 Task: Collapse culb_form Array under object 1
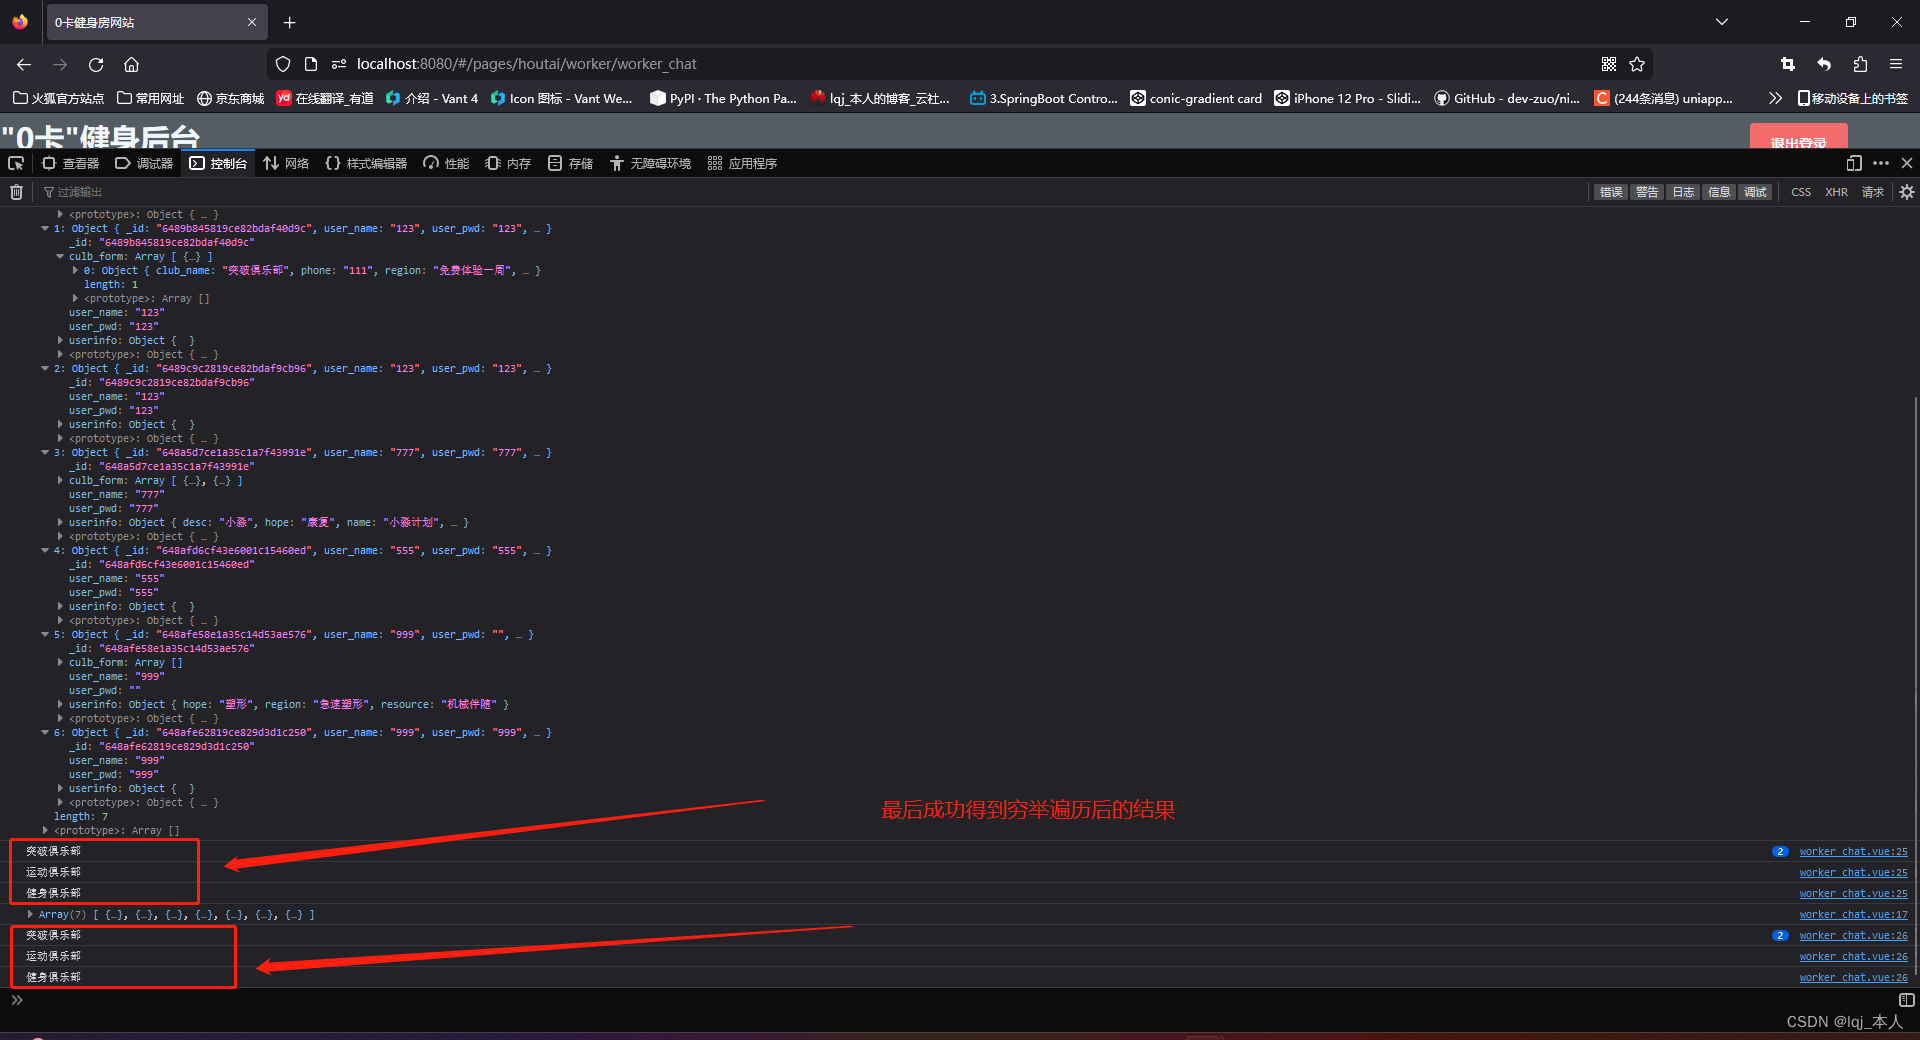click(60, 257)
